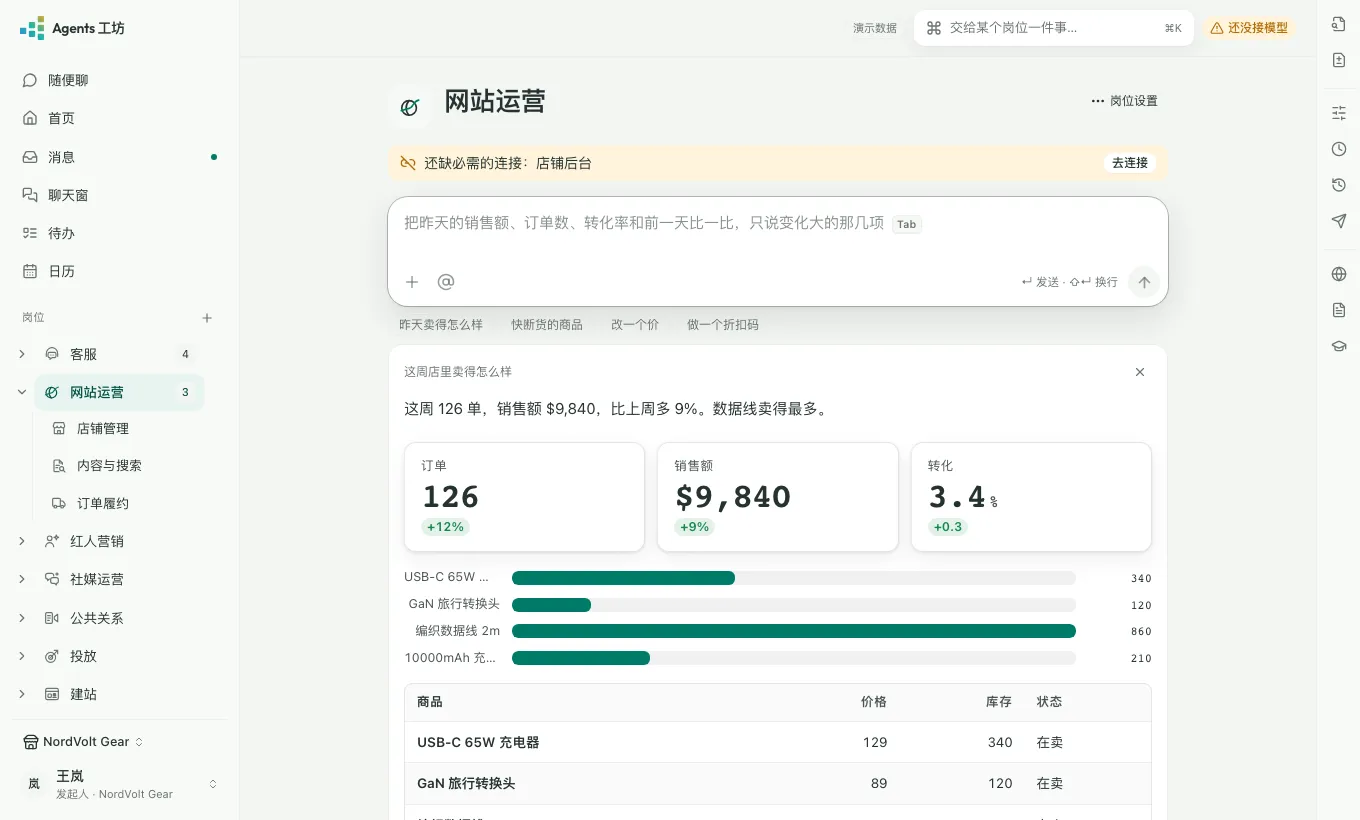This screenshot has height=820, width=1360.
Task: Open 聊天窗 in the sidebar
Action: pyautogui.click(x=120, y=195)
